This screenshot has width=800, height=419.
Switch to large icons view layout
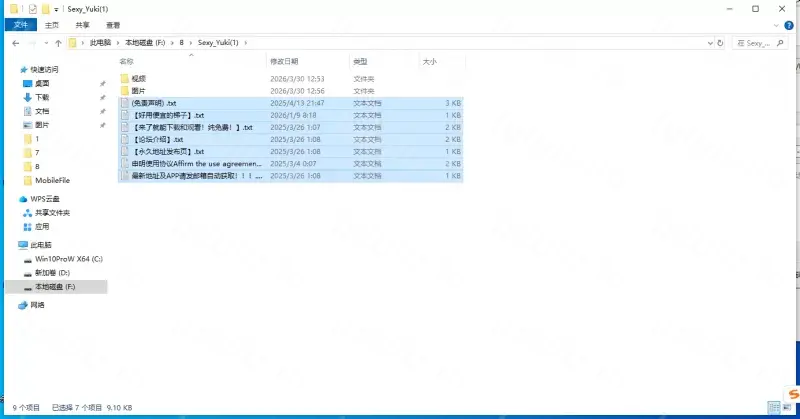[x=791, y=409]
